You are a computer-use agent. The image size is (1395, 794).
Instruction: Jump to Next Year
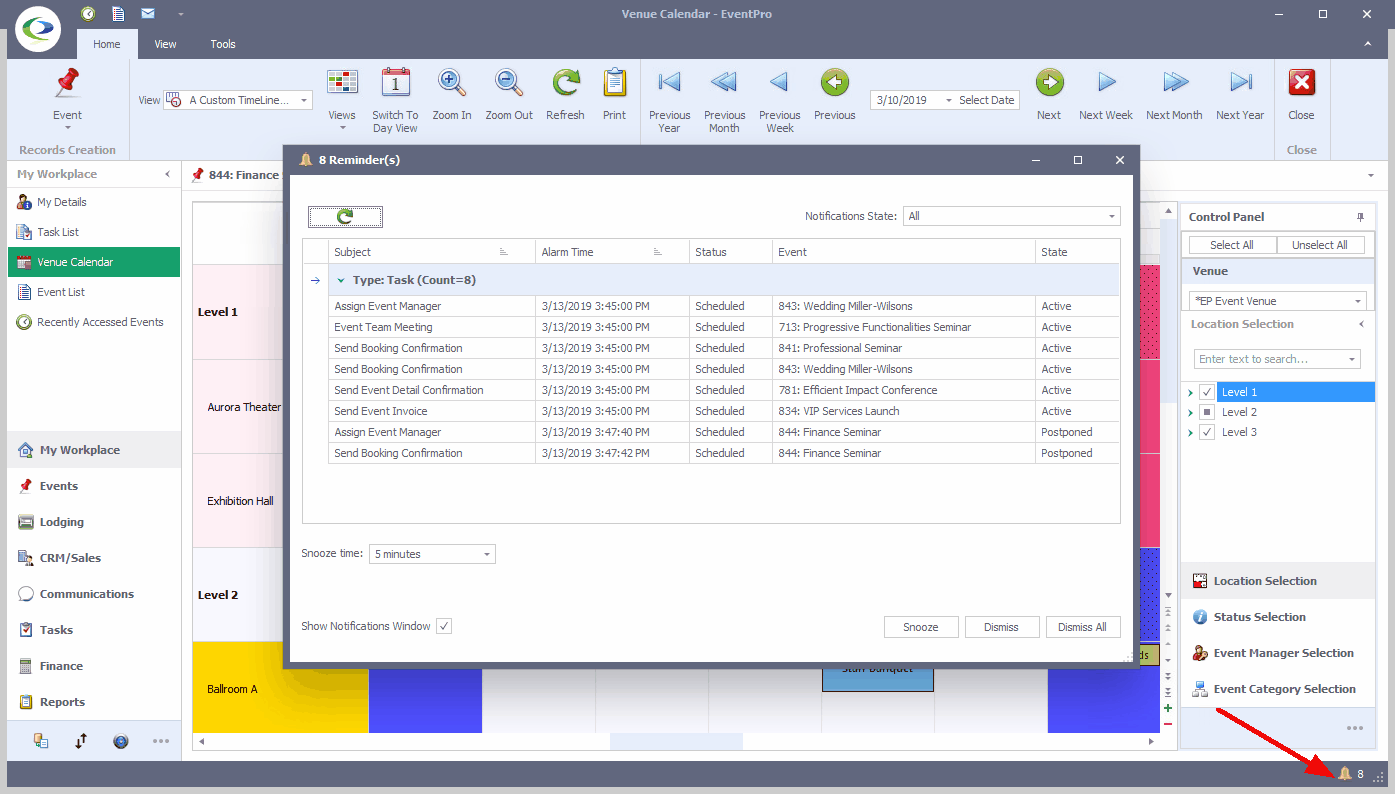pyautogui.click(x=1240, y=82)
